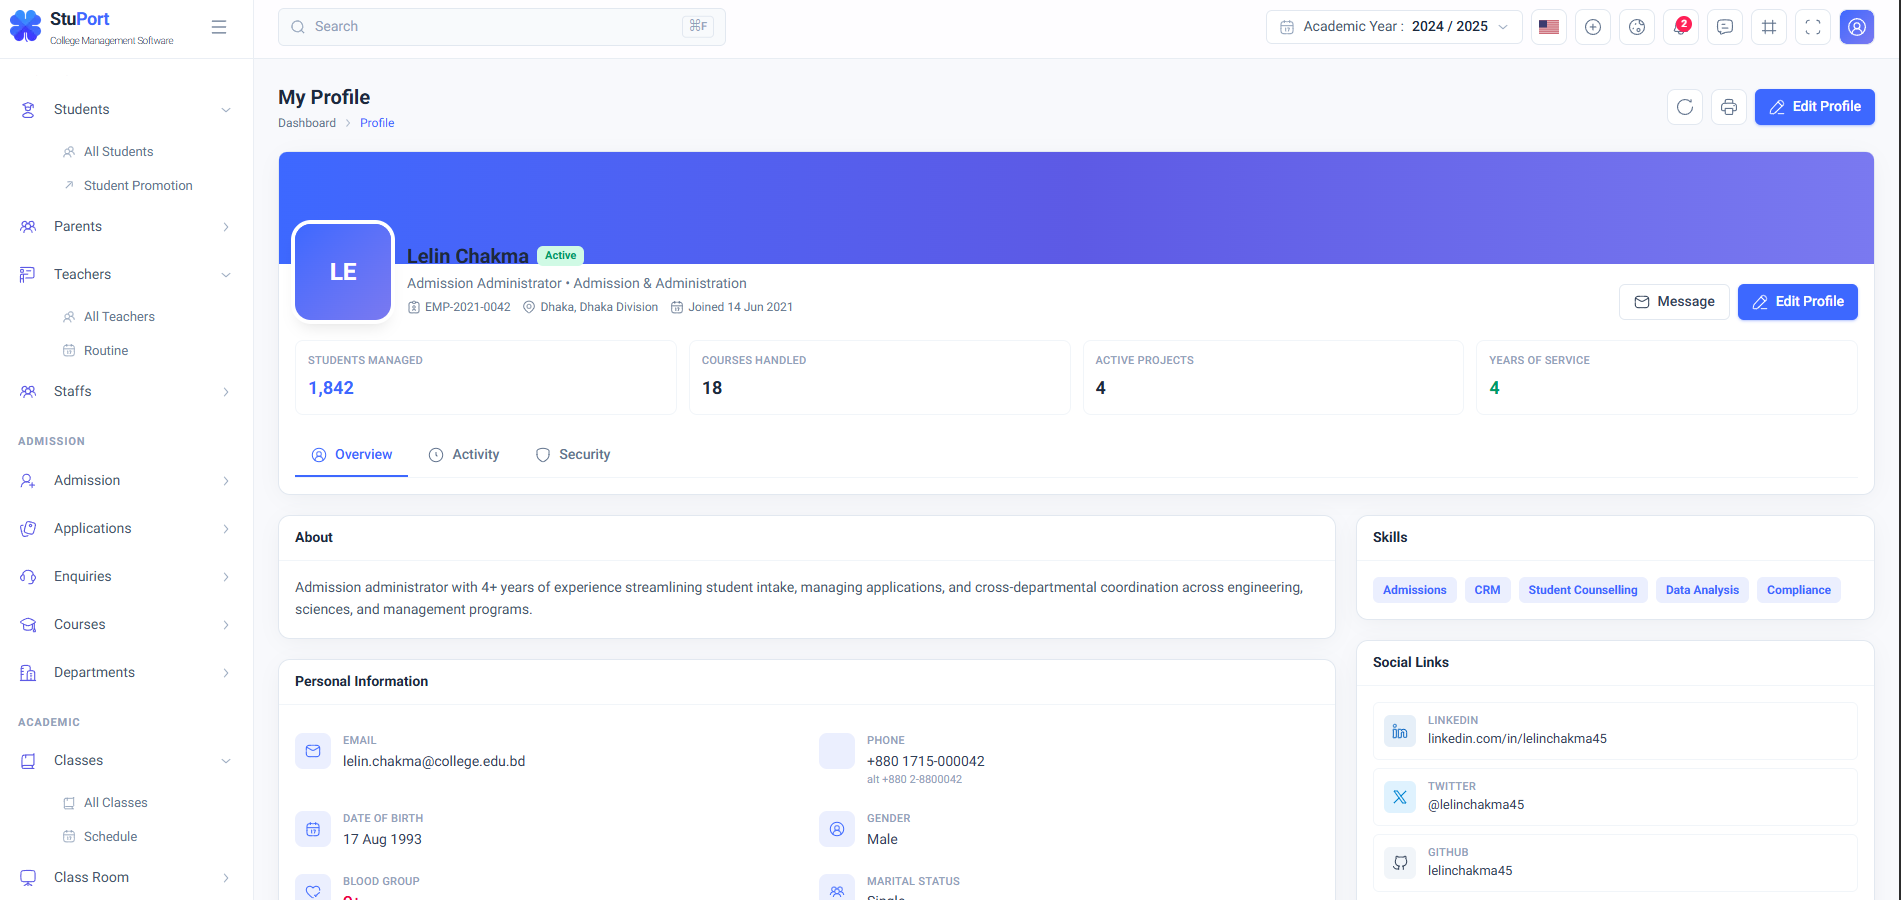Click the Class Room monitor icon
Viewport: 1901px width, 900px height.
click(x=28, y=878)
